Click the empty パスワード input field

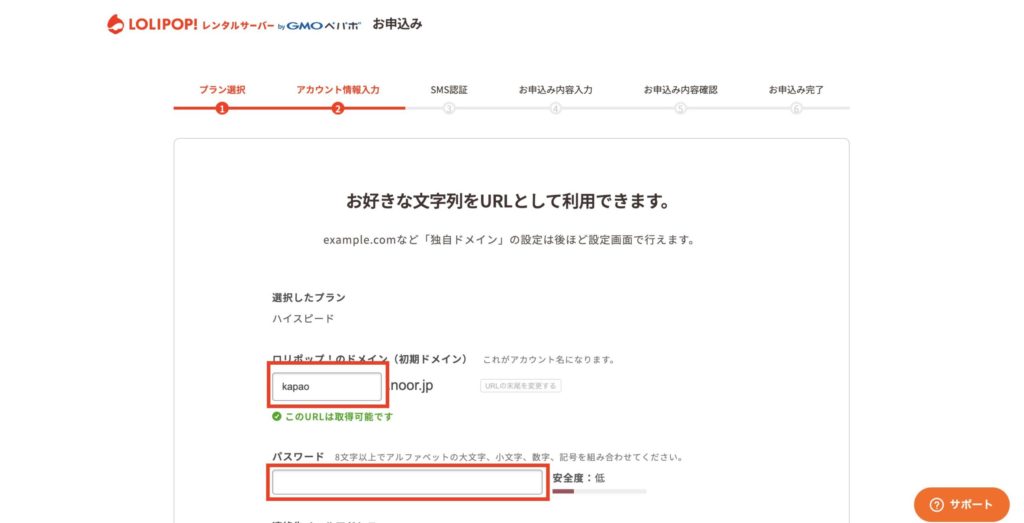407,482
